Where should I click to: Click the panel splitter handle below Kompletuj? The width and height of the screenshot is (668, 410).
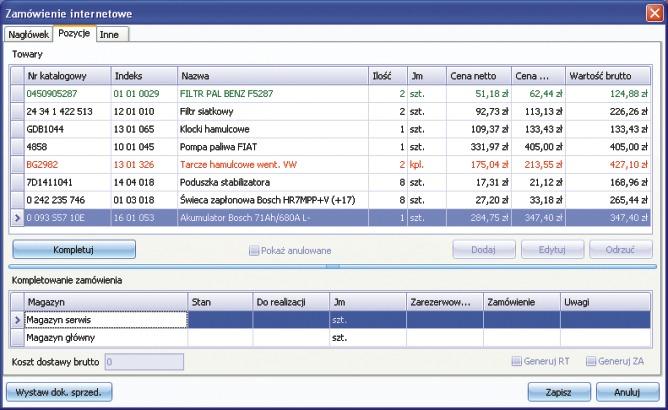(333, 266)
